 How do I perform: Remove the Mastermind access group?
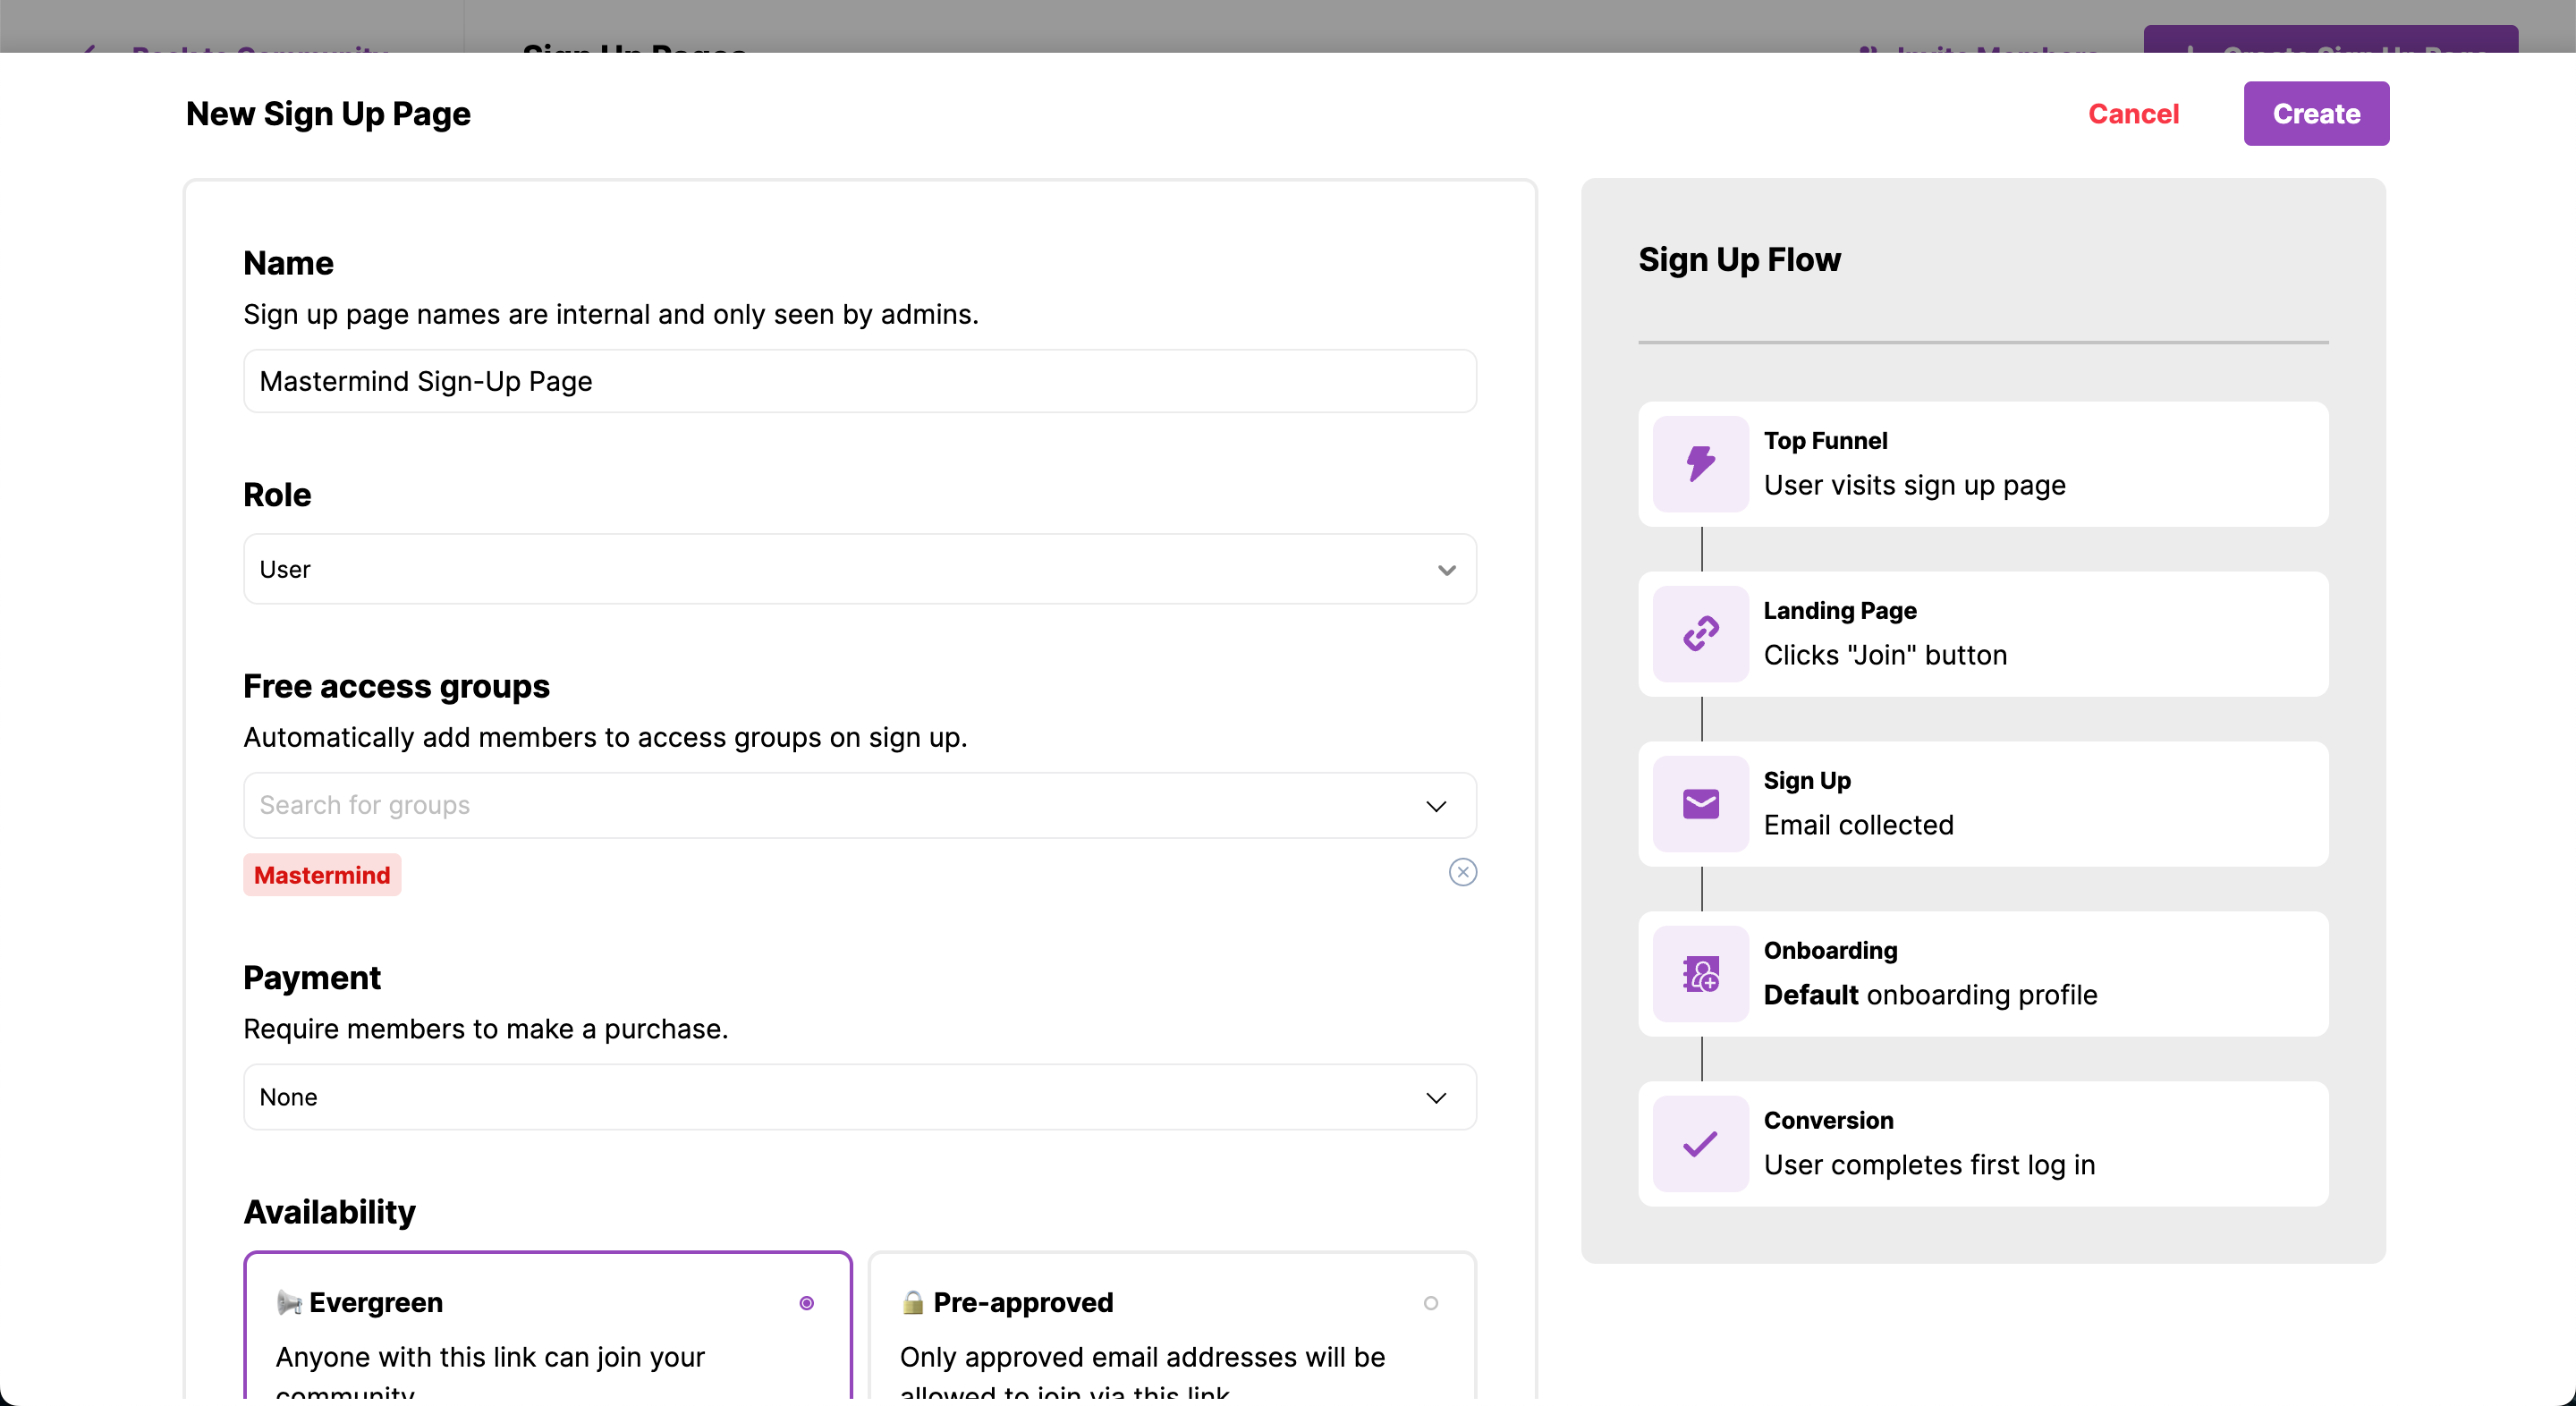[x=1462, y=873]
